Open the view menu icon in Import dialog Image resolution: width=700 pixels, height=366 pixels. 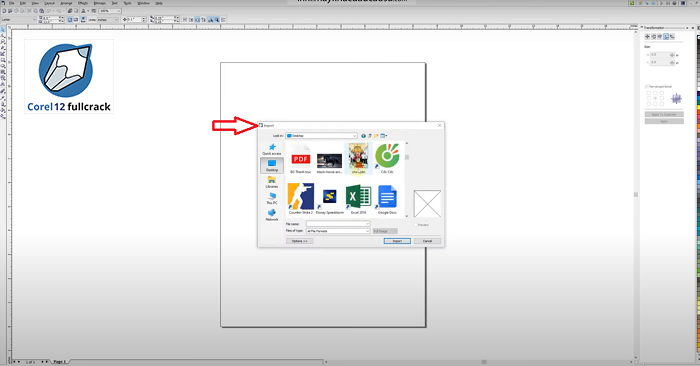click(x=383, y=136)
